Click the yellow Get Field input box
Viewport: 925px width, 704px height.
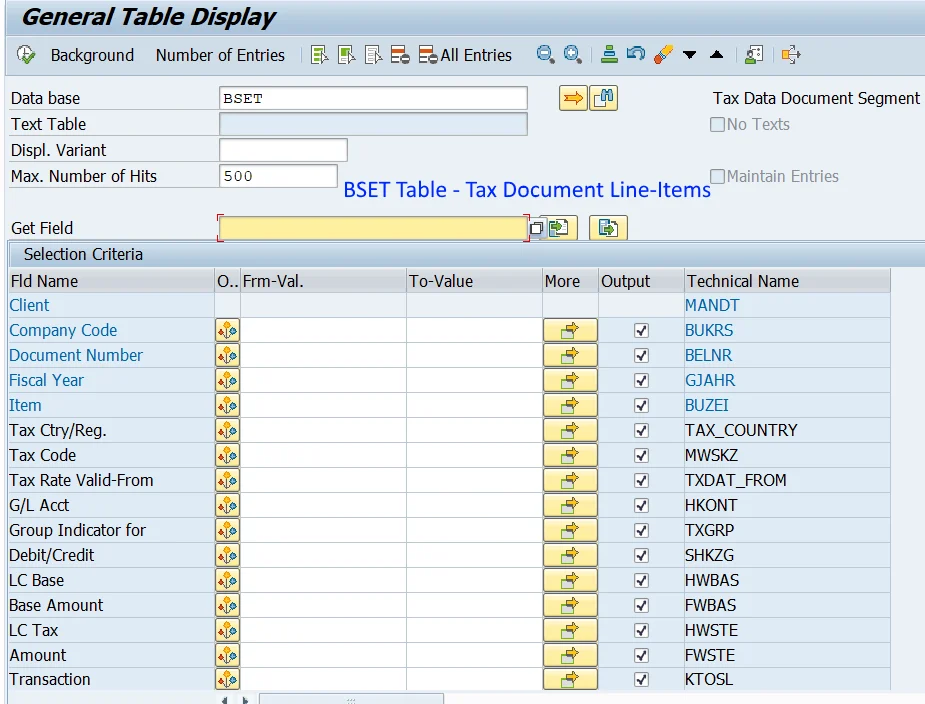(x=373, y=228)
